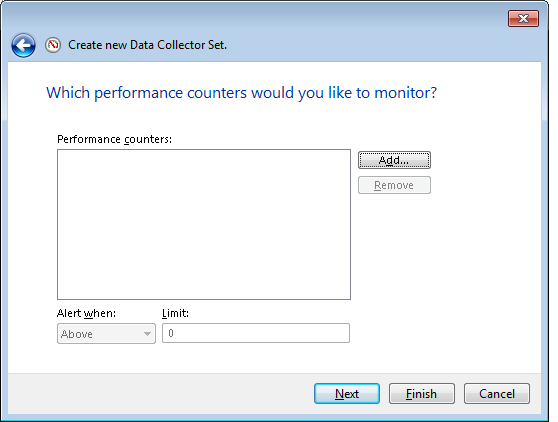Open the Add... counters dialog
Image resolution: width=558 pixels, height=422 pixels.
point(394,160)
